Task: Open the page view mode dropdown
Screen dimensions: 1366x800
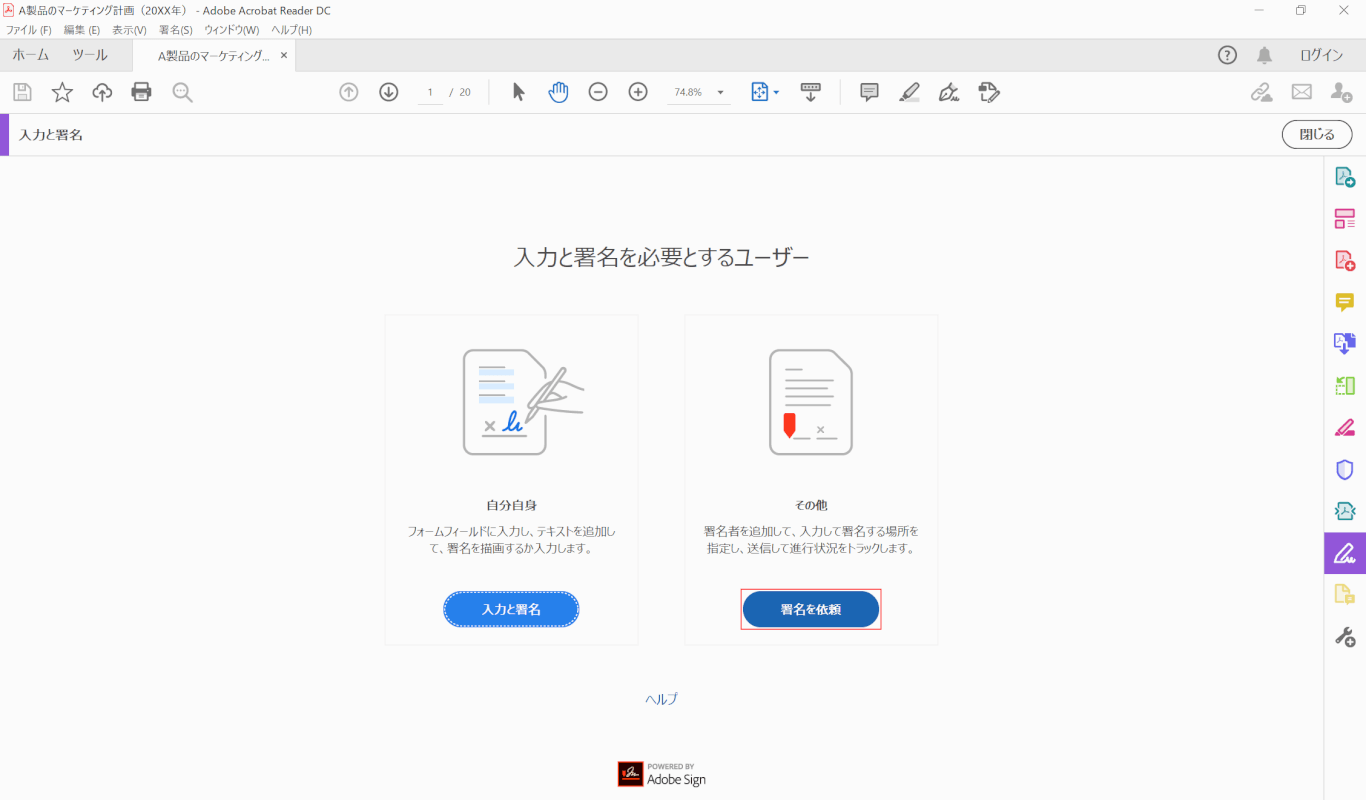Action: pos(764,91)
